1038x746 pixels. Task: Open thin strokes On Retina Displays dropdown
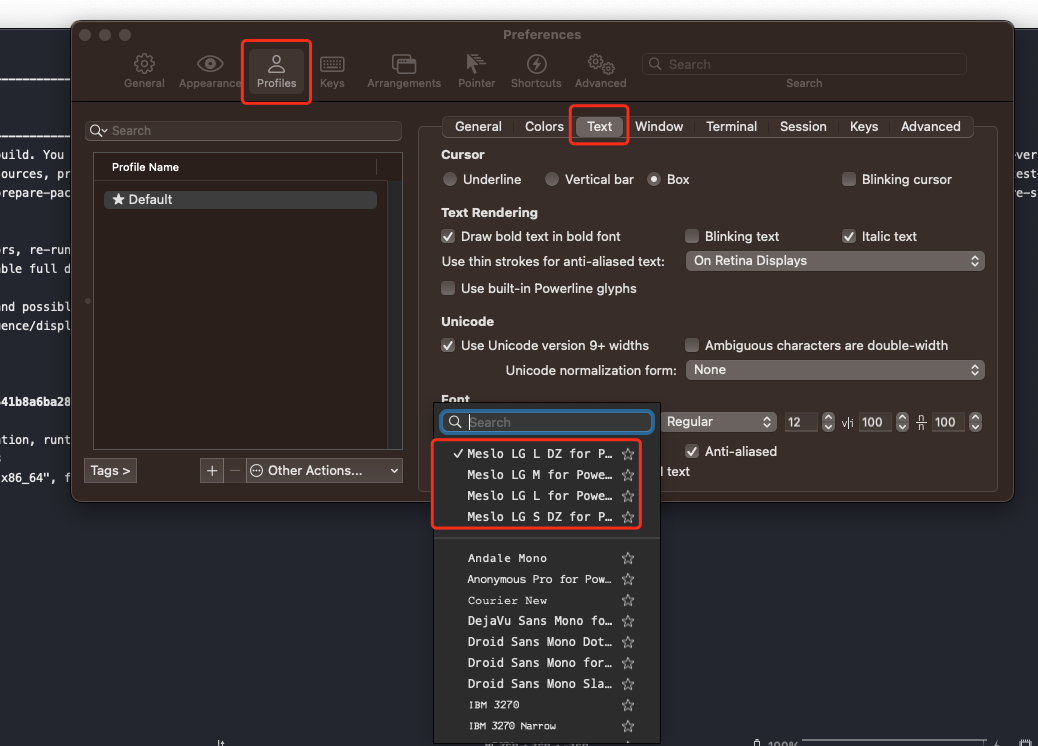click(835, 261)
